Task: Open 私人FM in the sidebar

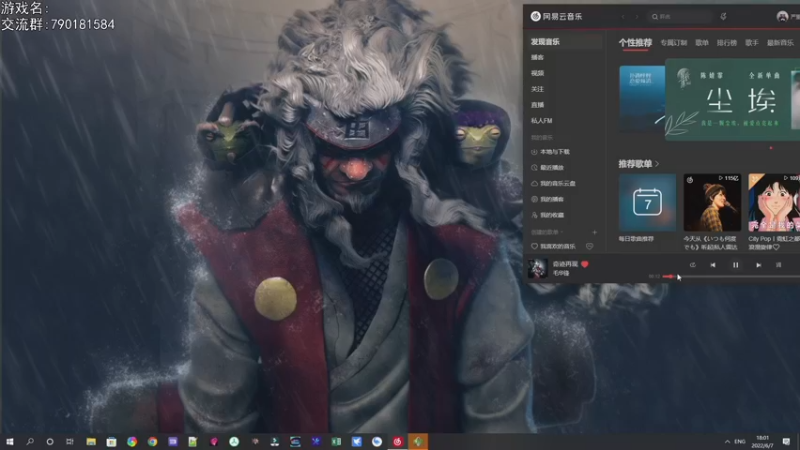Action: pos(541,121)
